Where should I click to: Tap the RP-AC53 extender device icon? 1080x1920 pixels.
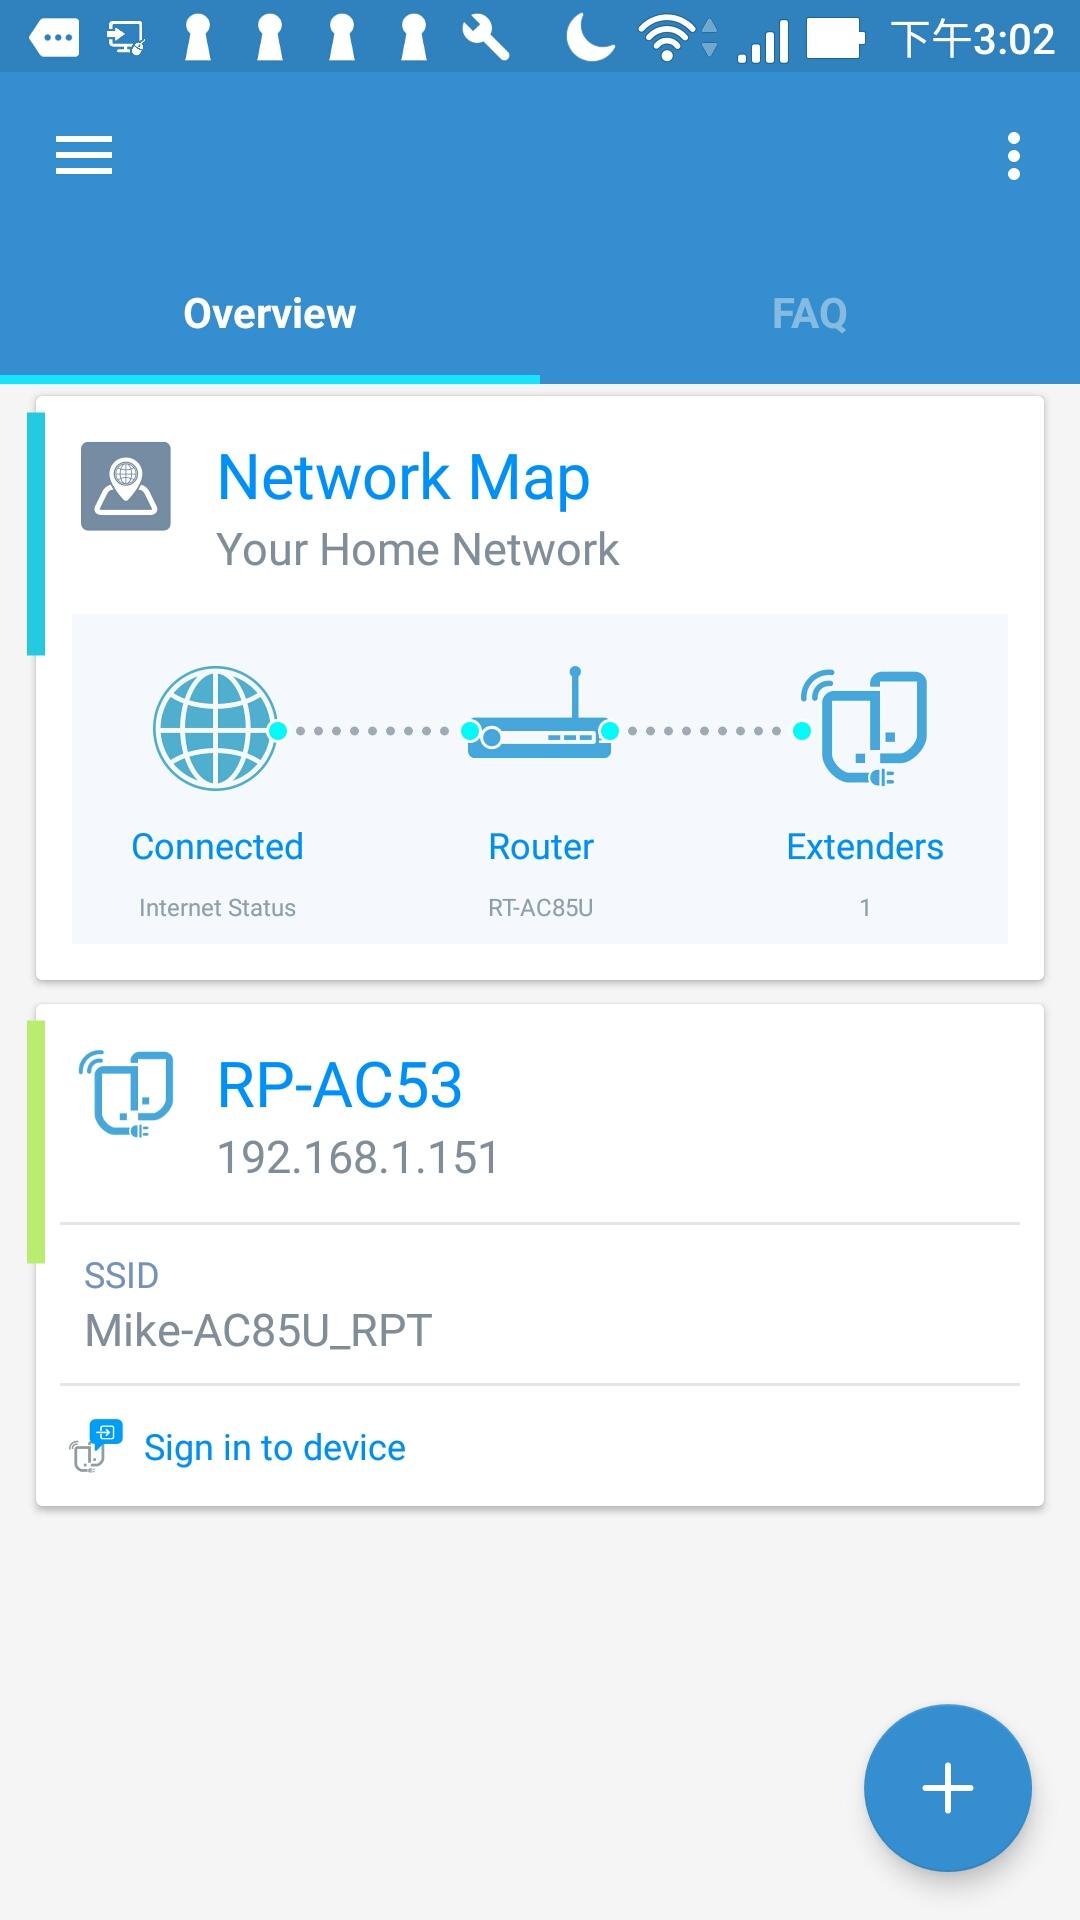click(x=127, y=1093)
